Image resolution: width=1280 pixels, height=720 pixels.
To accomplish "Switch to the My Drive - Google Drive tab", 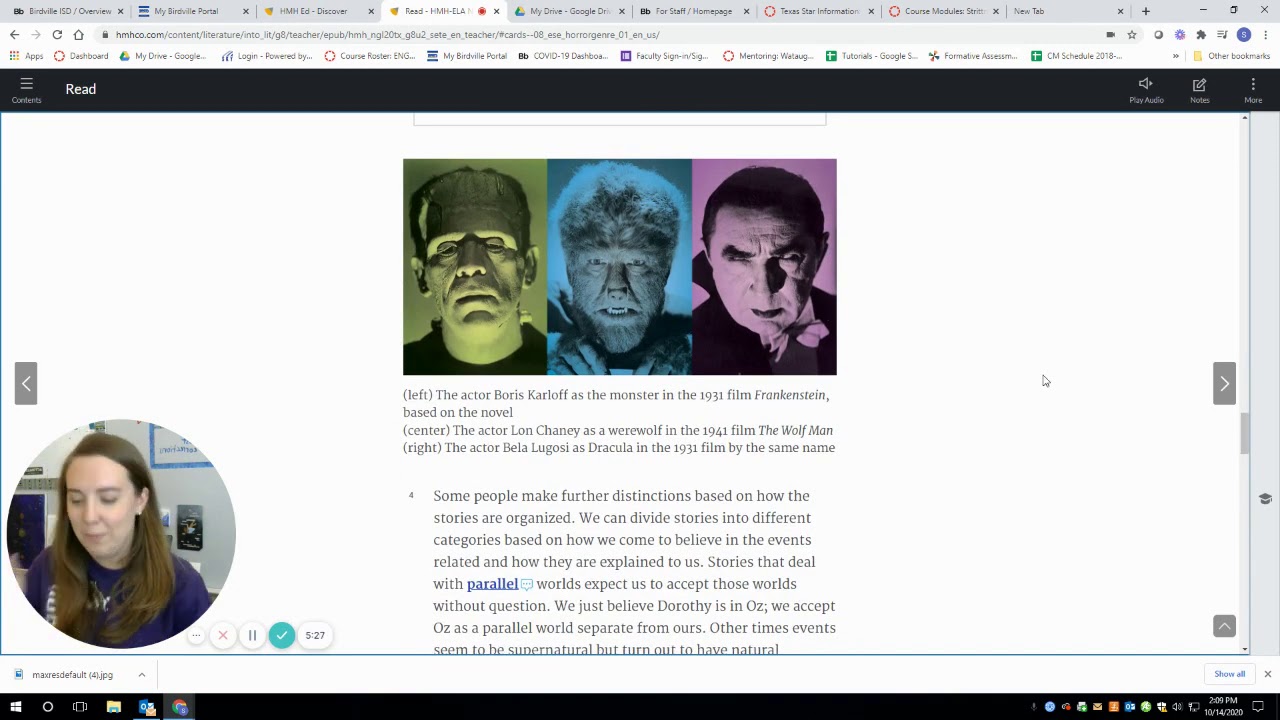I will click(x=567, y=11).
